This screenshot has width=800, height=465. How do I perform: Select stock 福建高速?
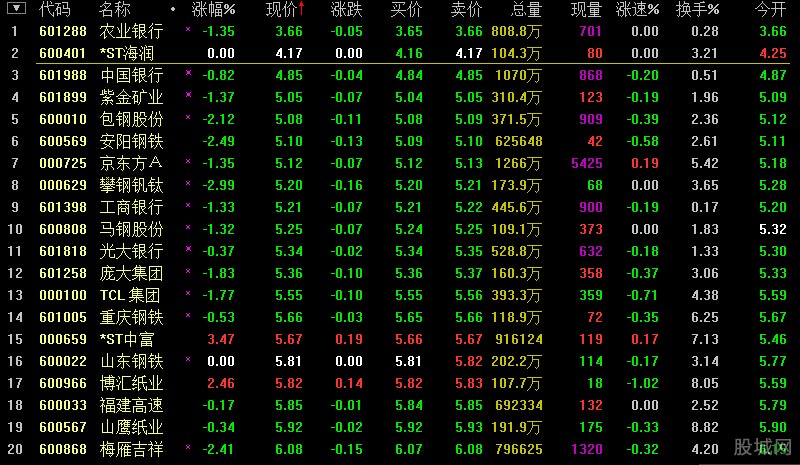tap(131, 405)
